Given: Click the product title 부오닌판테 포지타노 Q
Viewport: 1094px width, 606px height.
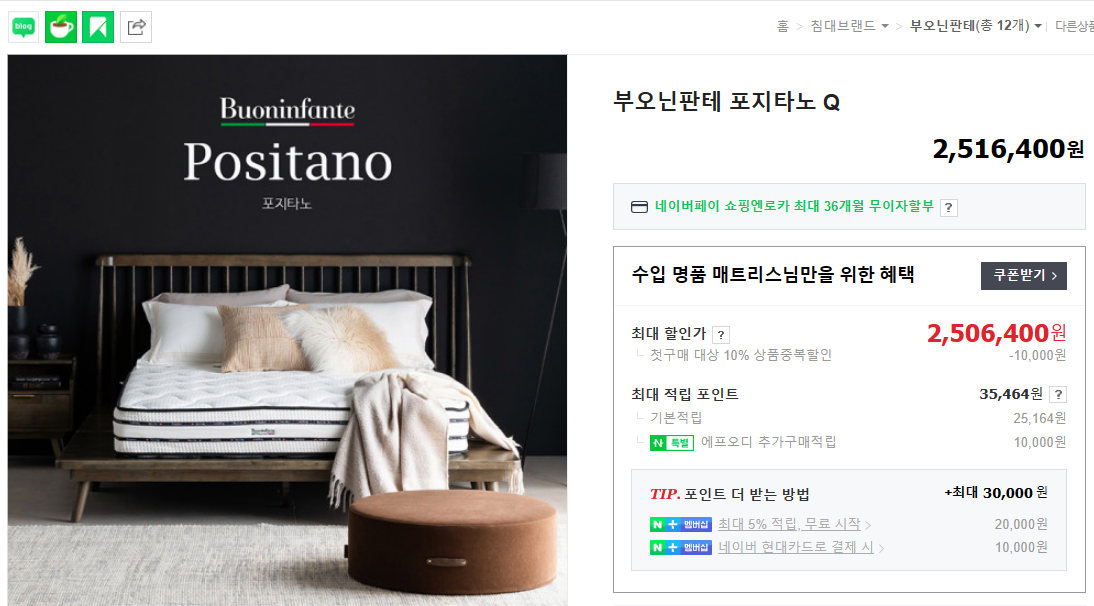Looking at the screenshot, I should click(726, 102).
